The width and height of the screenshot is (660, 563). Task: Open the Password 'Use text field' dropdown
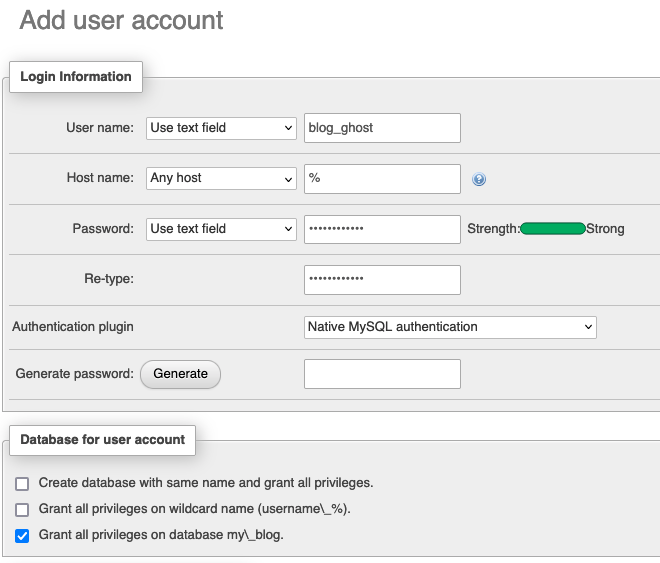coord(221,229)
